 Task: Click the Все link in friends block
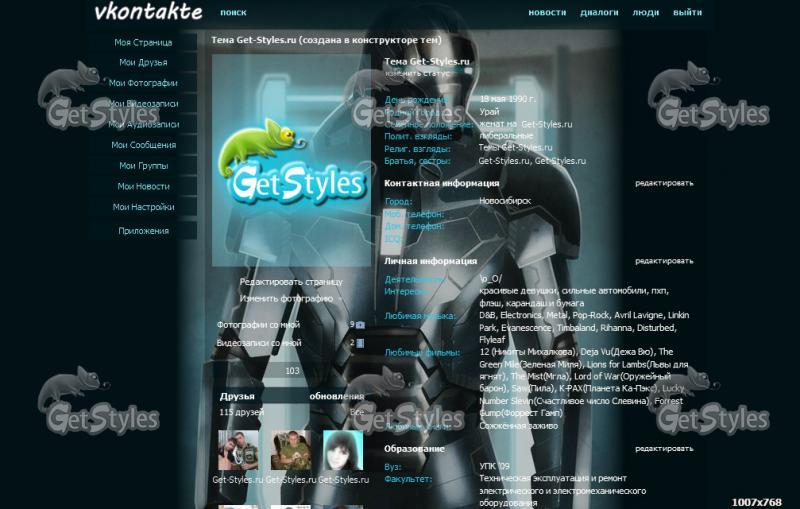tap(357, 412)
